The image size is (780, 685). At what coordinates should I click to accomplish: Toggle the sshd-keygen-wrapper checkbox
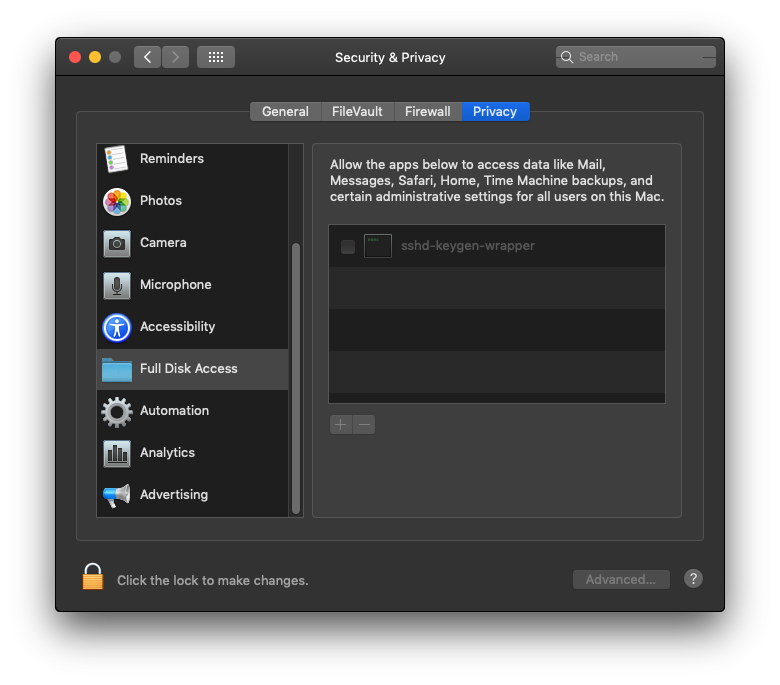[348, 247]
